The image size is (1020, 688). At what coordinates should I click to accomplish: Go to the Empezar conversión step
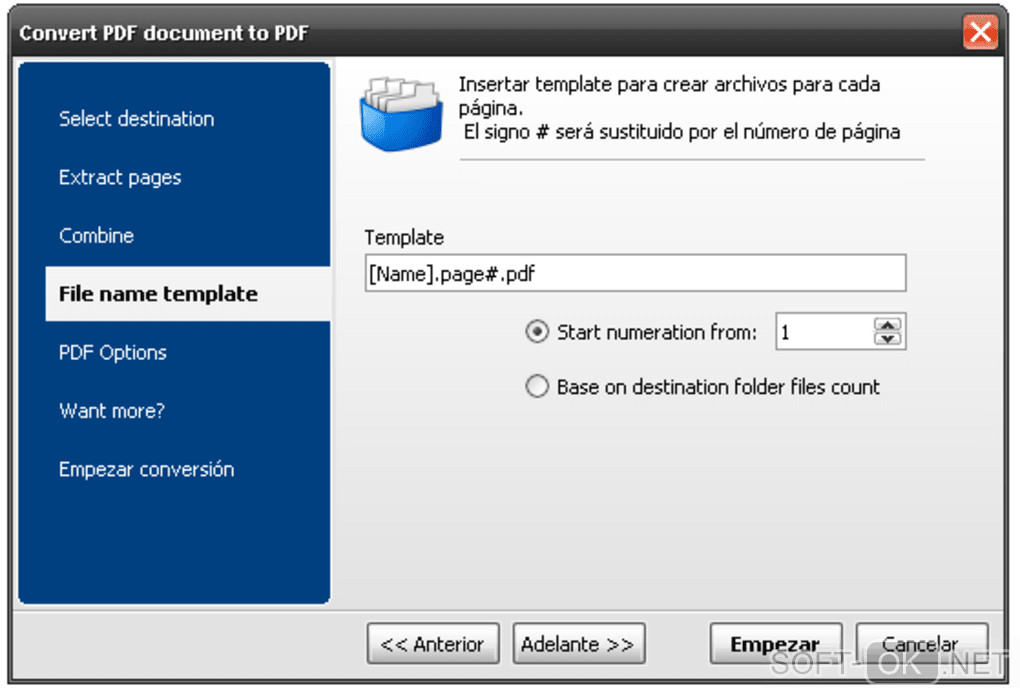pyautogui.click(x=146, y=470)
